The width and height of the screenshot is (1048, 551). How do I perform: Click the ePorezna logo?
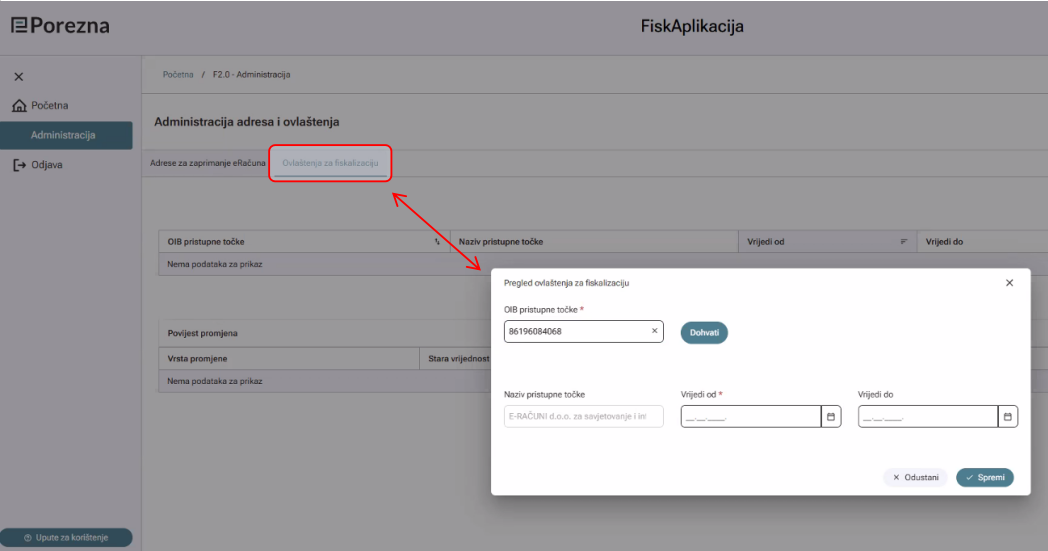coord(60,26)
